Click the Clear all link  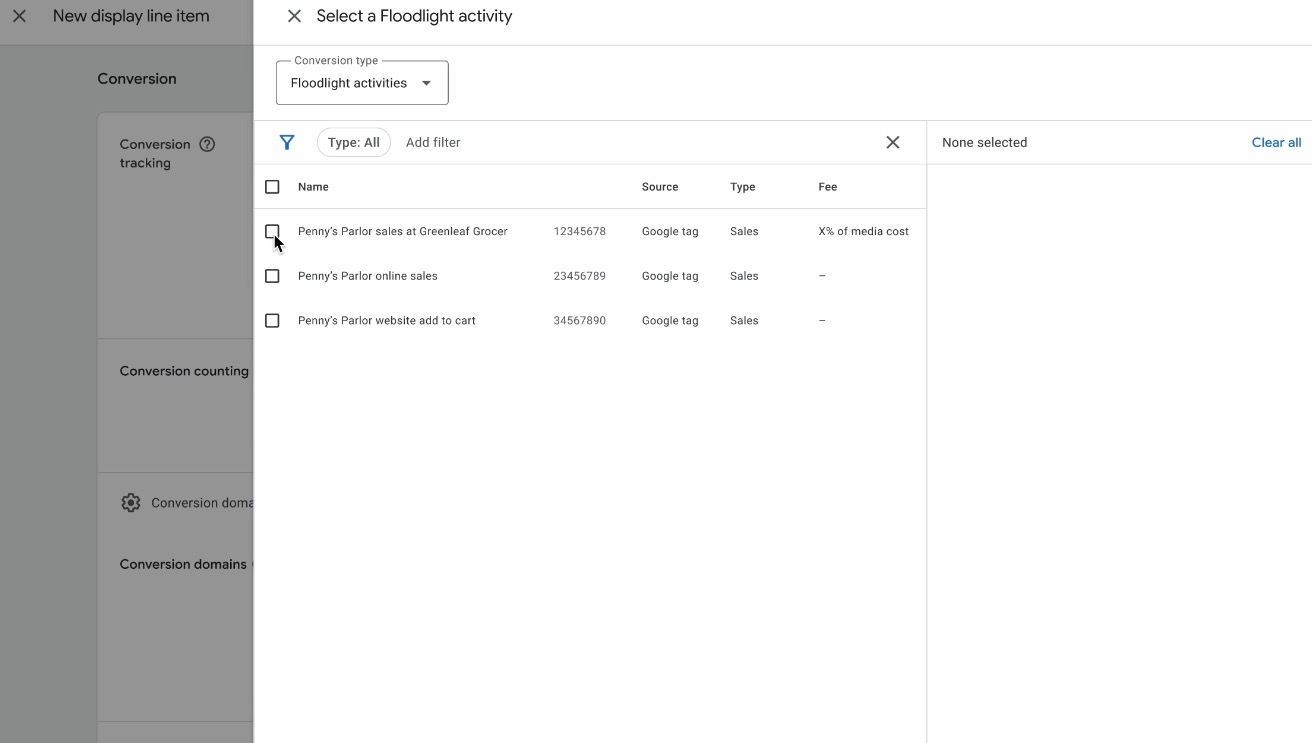(x=1276, y=142)
